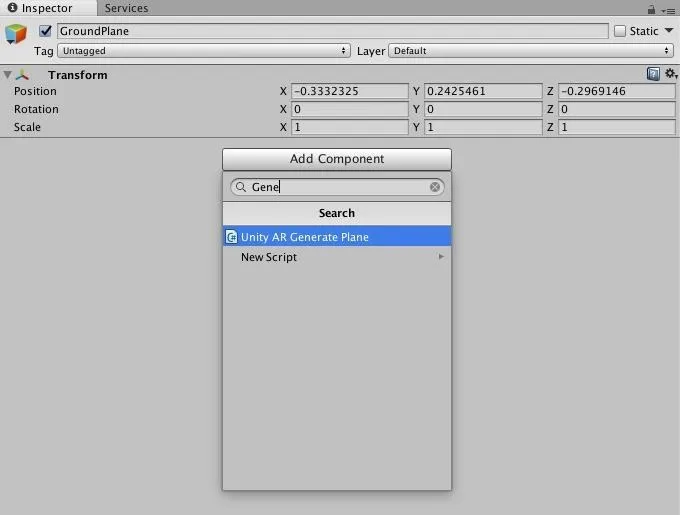Select the Inspector tab
This screenshot has width=680, height=515.
tap(47, 8)
